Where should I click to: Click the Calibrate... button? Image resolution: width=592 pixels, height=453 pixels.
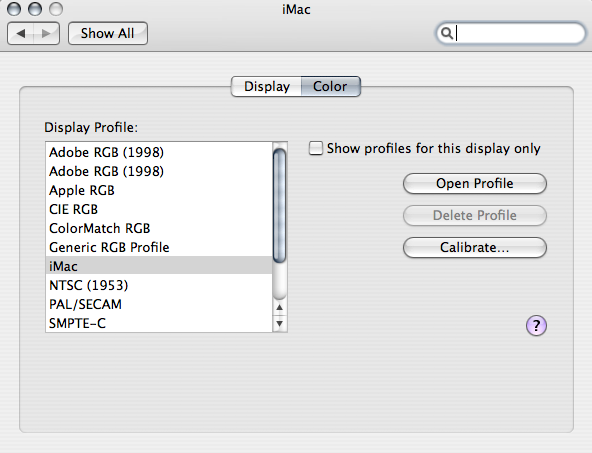coord(475,248)
